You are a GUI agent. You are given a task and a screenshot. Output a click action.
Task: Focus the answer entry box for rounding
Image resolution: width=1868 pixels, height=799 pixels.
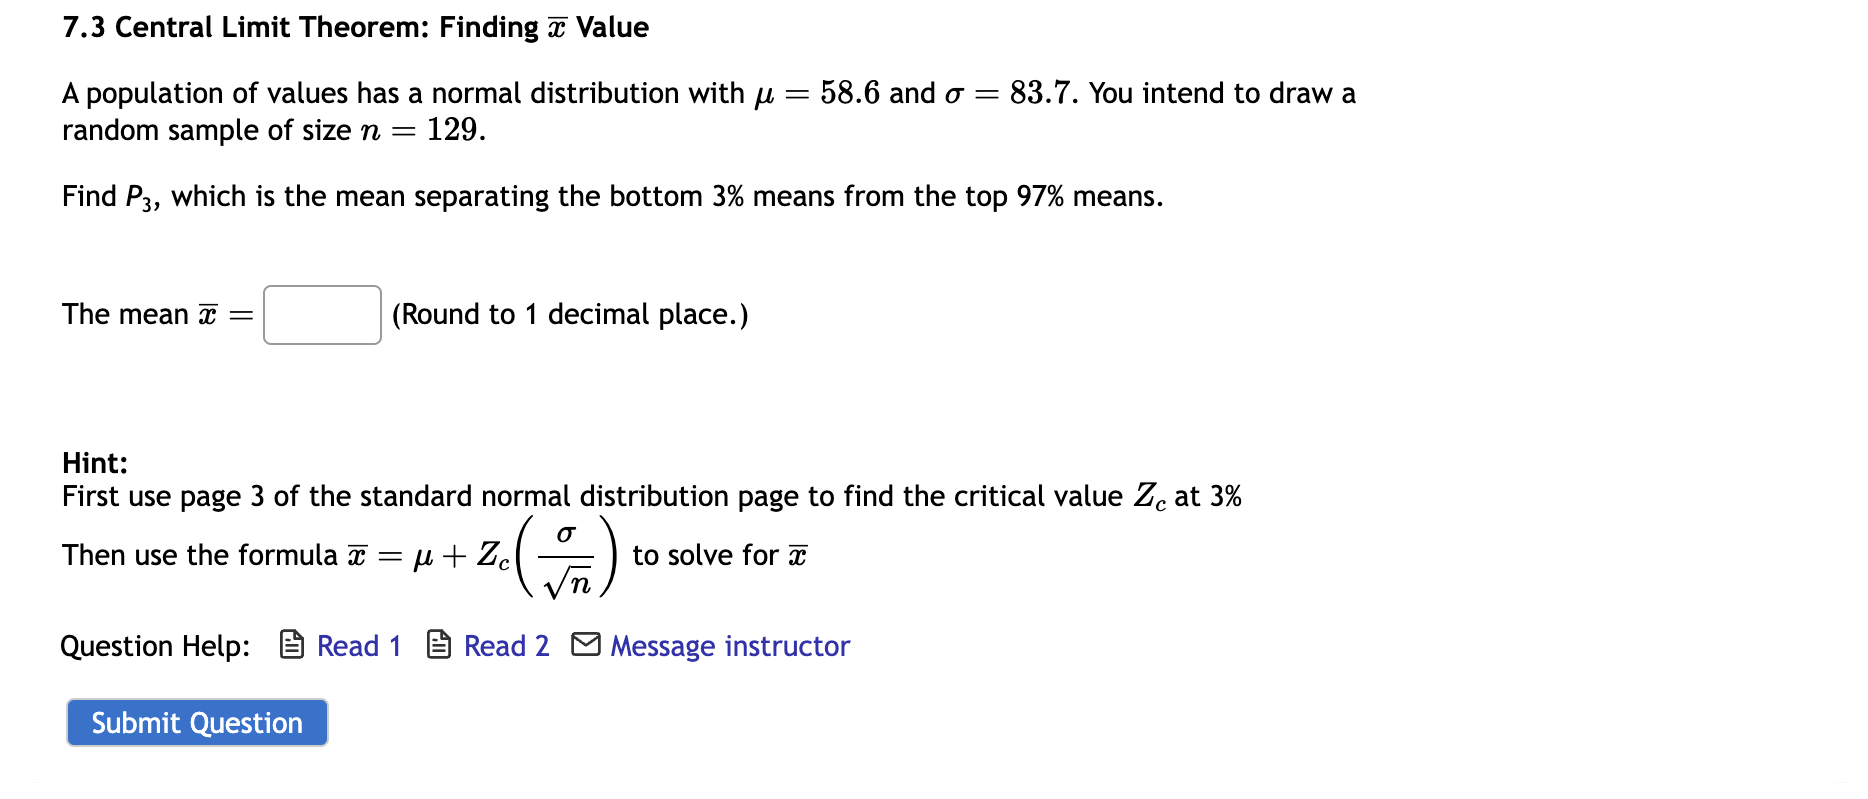pyautogui.click(x=321, y=314)
